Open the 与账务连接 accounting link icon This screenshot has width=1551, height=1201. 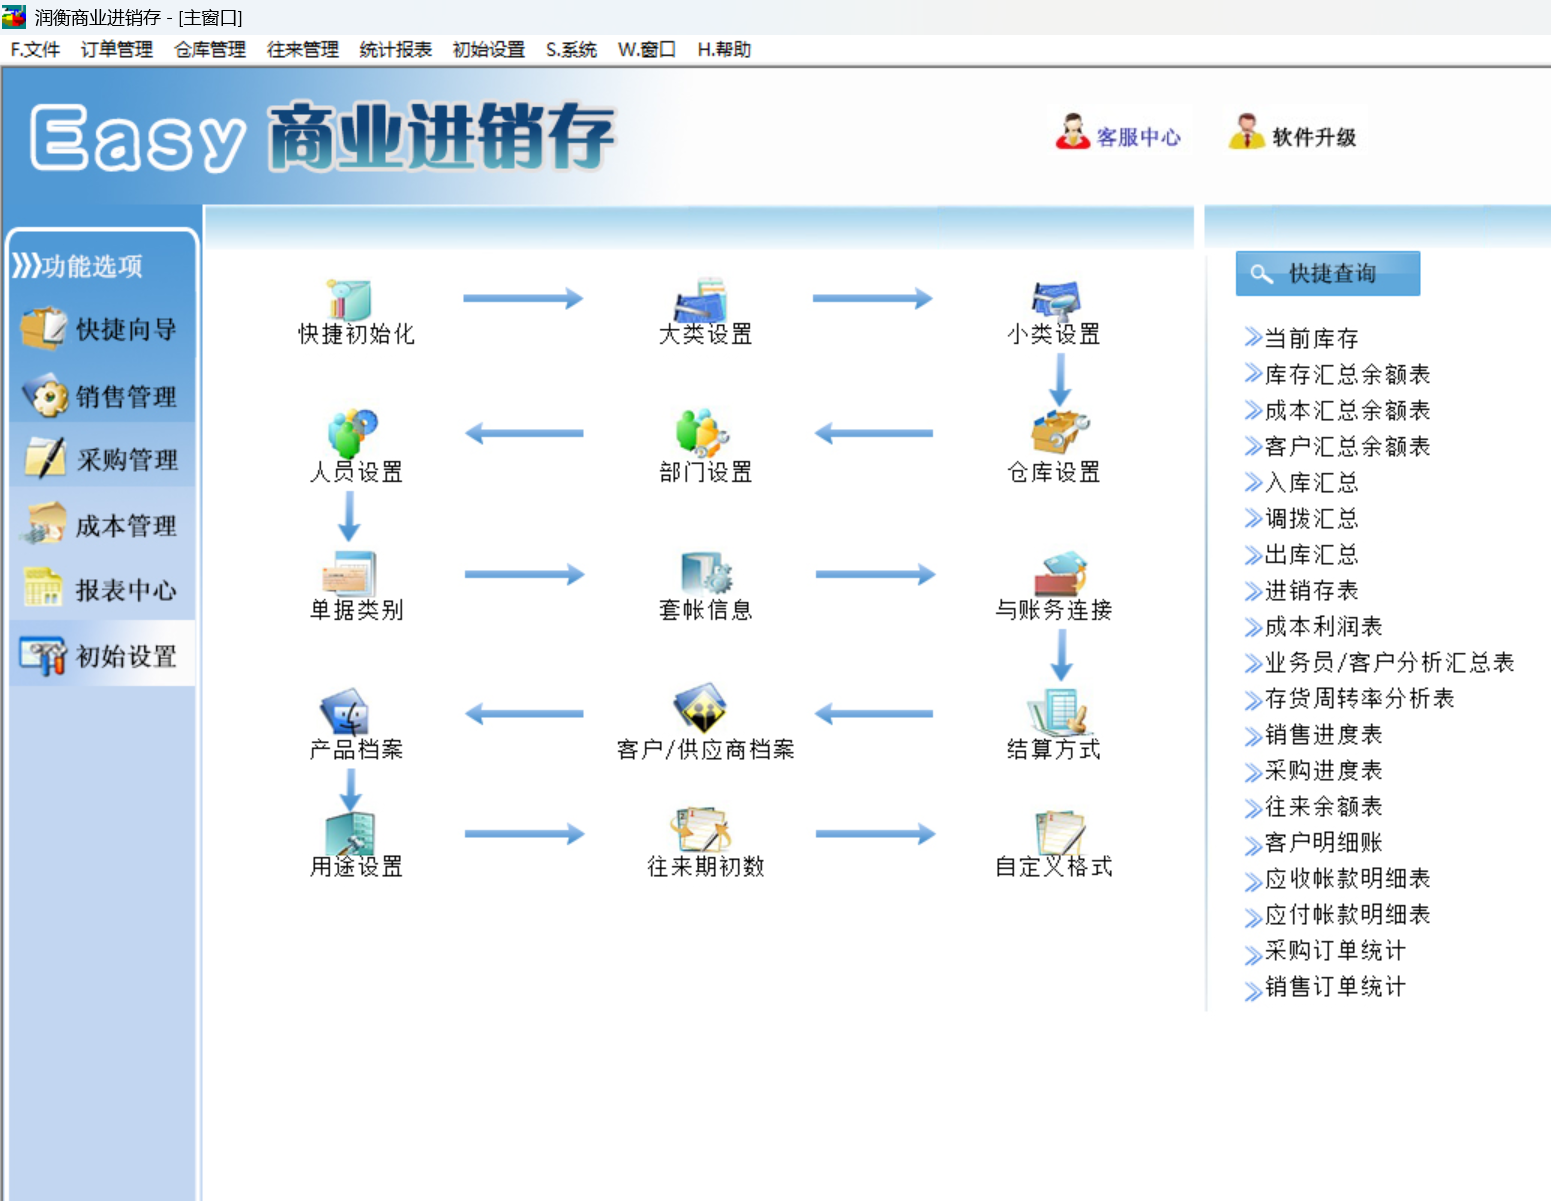(1060, 573)
